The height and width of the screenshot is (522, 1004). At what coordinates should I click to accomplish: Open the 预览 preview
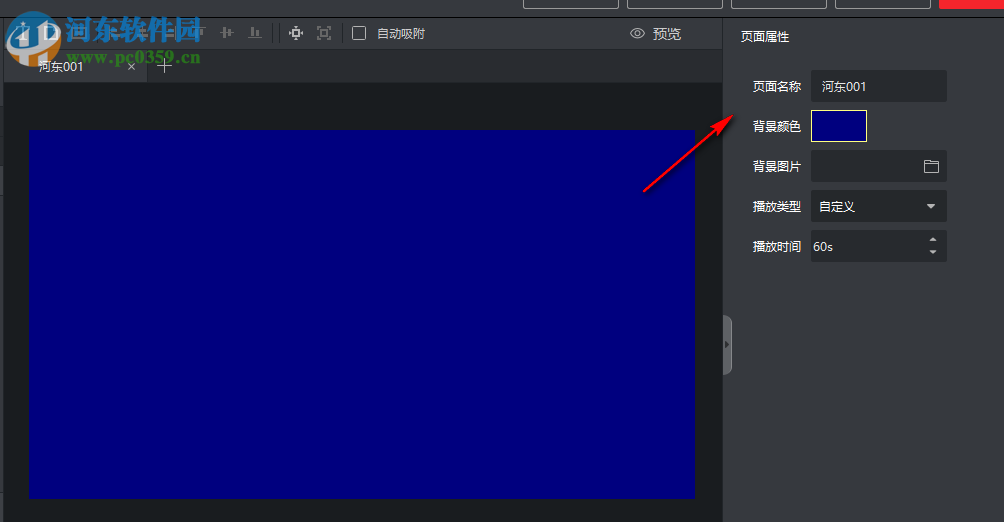(x=656, y=34)
